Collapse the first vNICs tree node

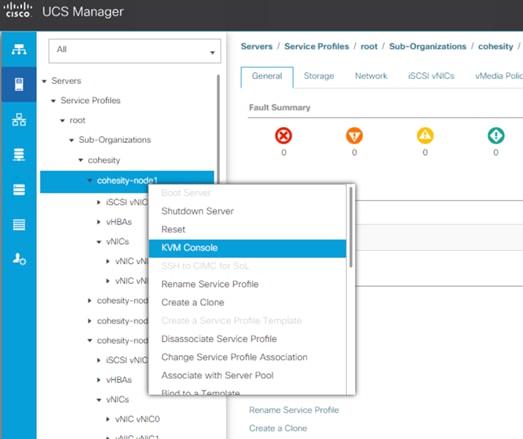(x=99, y=242)
